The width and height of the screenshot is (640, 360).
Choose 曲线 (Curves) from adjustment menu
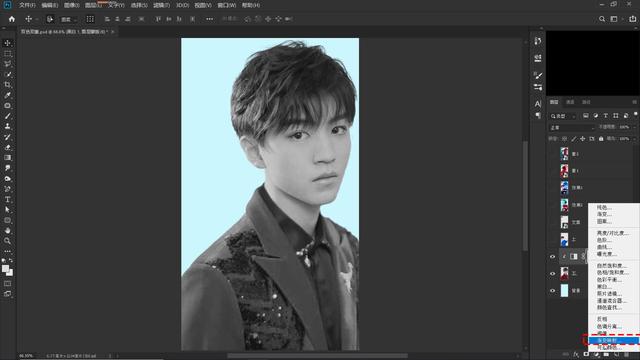pos(604,247)
